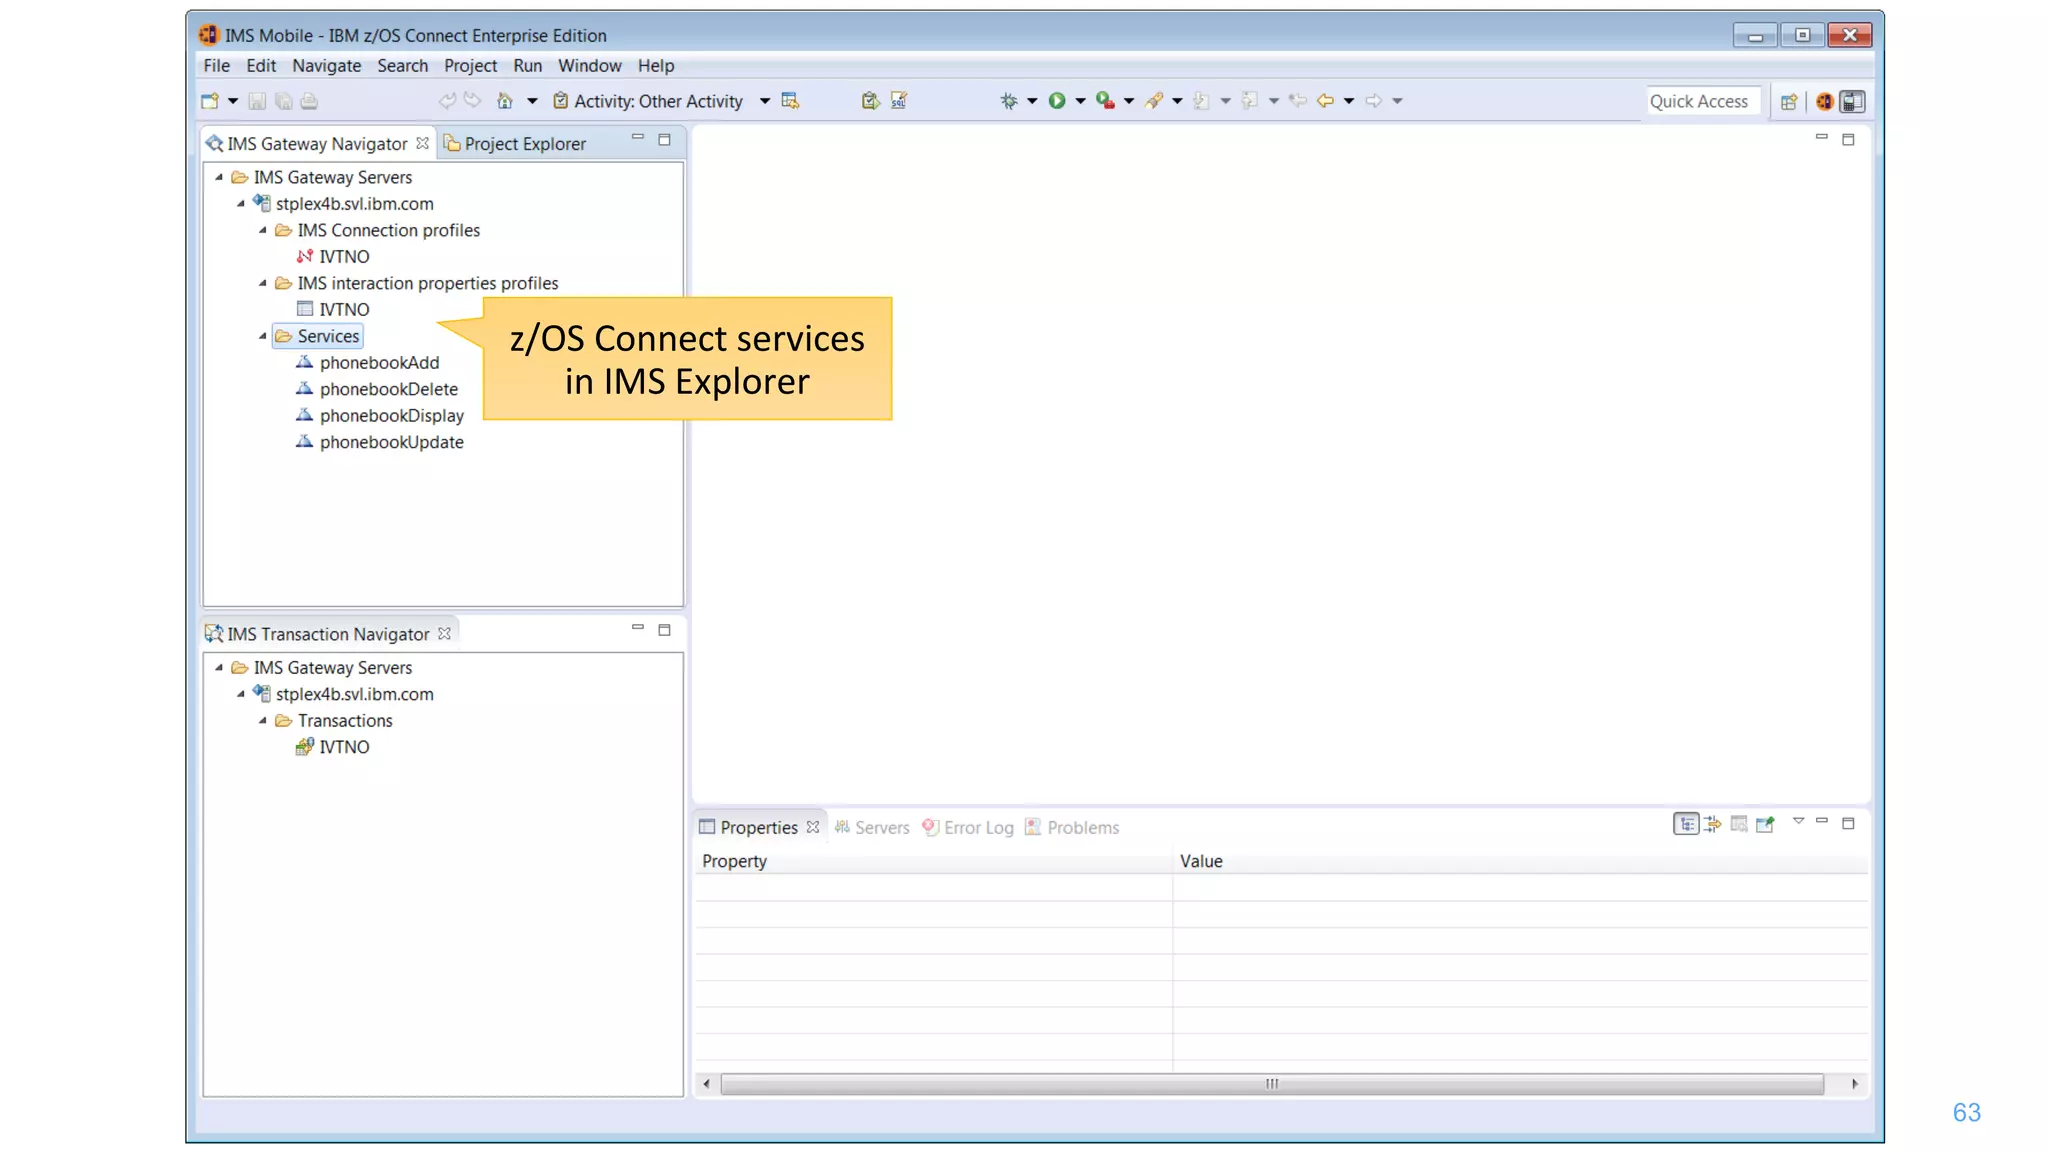Select stplex4b.svl.ibm.com in Gateway Navigator
2048x1152 pixels.
[x=343, y=204]
